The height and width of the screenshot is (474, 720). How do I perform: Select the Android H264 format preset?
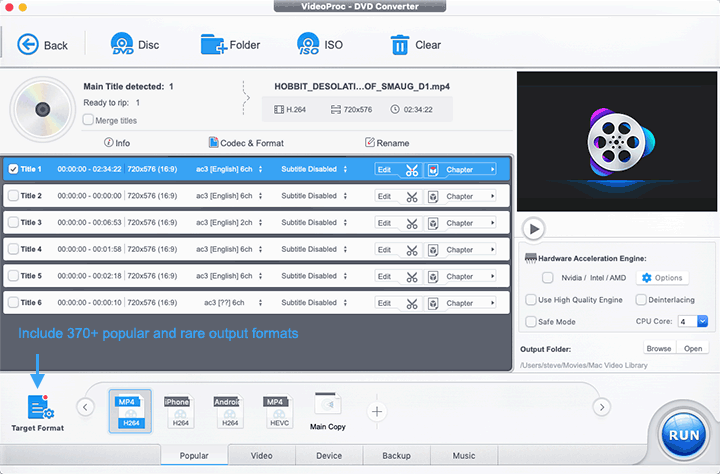pyautogui.click(x=228, y=412)
